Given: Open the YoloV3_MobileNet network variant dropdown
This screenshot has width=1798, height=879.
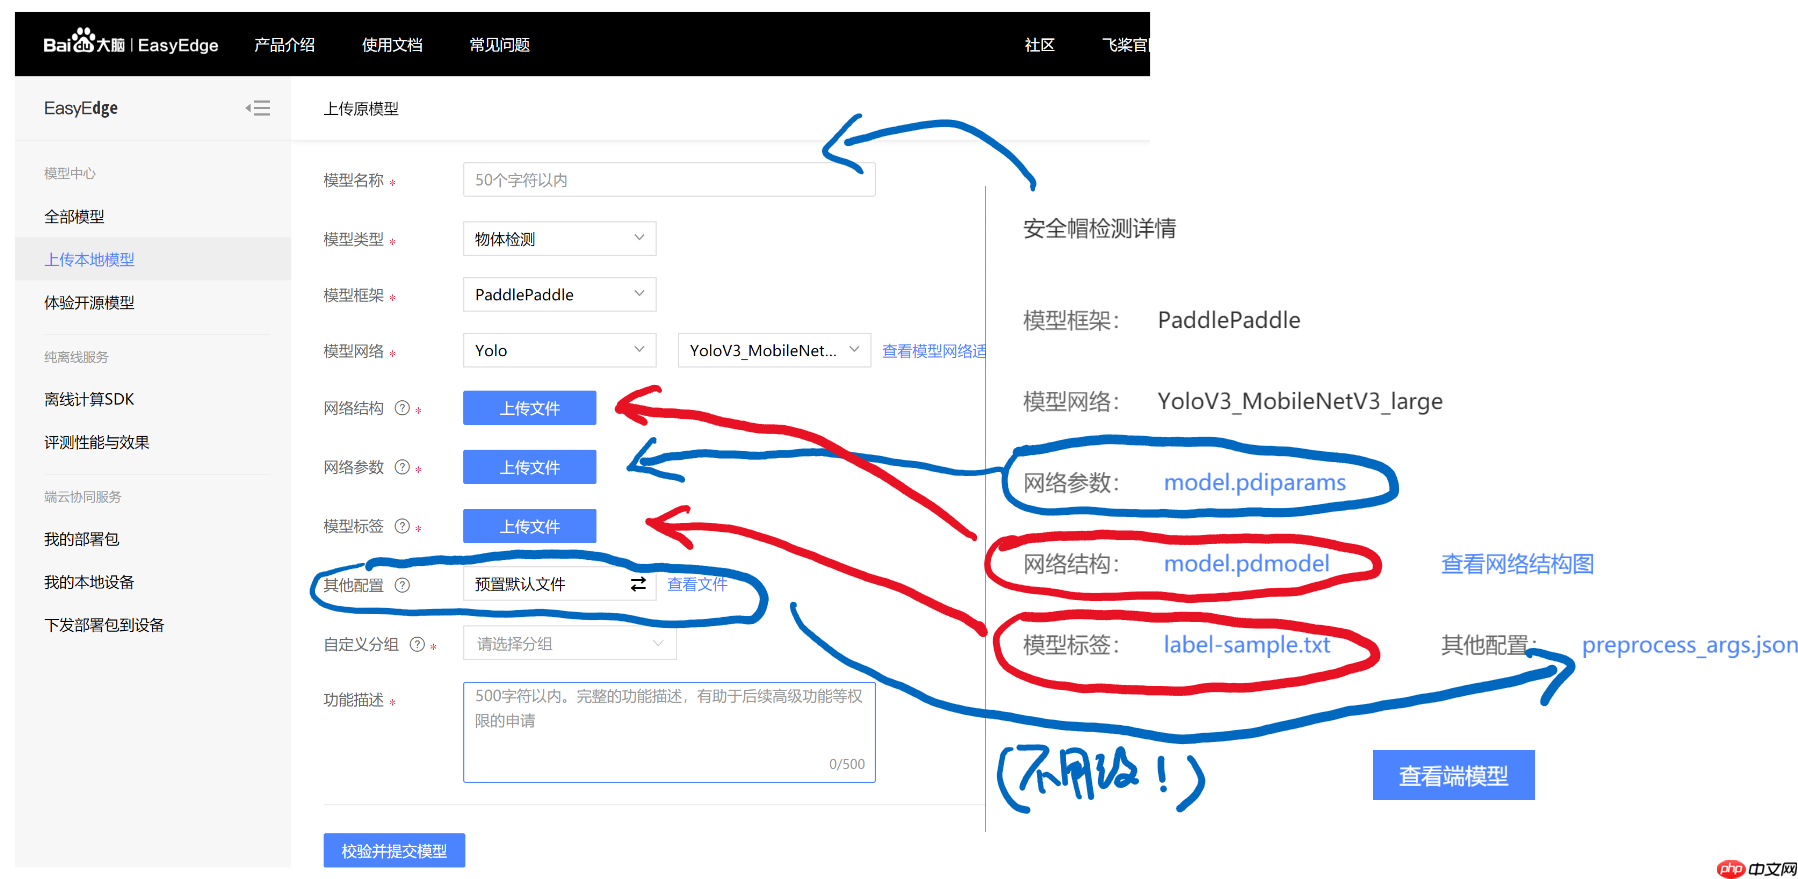Looking at the screenshot, I should [774, 351].
